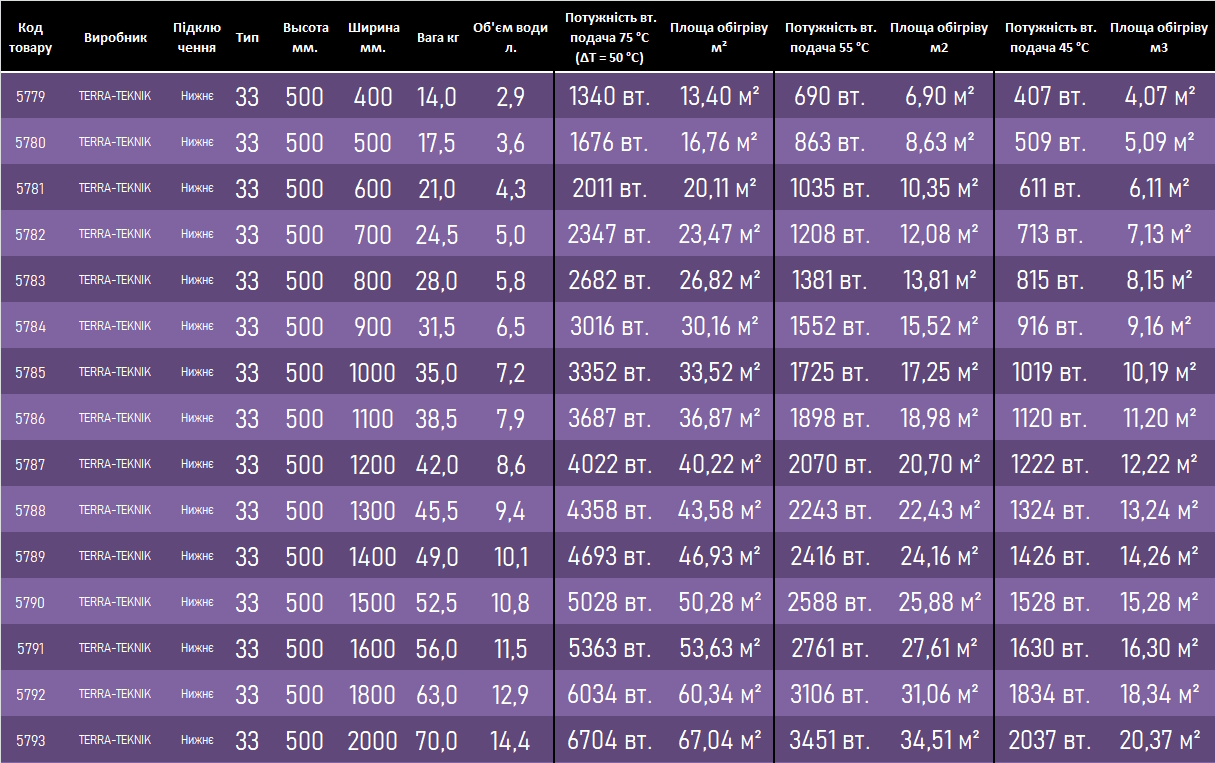Click heating area 20,37 м²

pyautogui.click(x=1160, y=741)
